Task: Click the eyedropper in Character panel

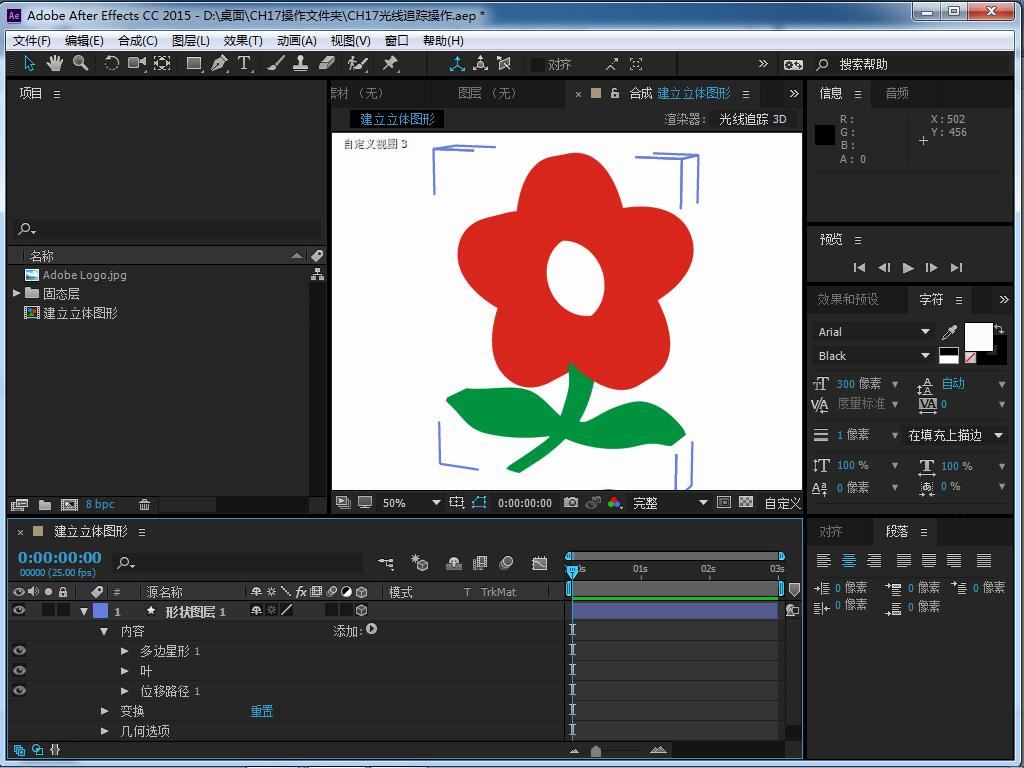Action: click(x=949, y=332)
